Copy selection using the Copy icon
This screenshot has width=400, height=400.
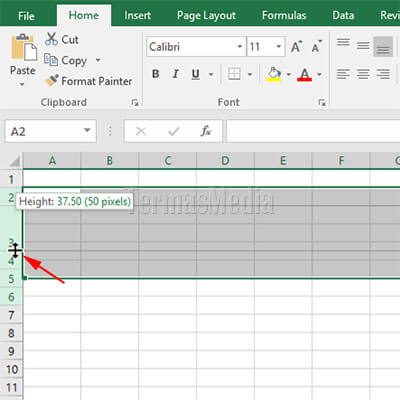point(51,60)
